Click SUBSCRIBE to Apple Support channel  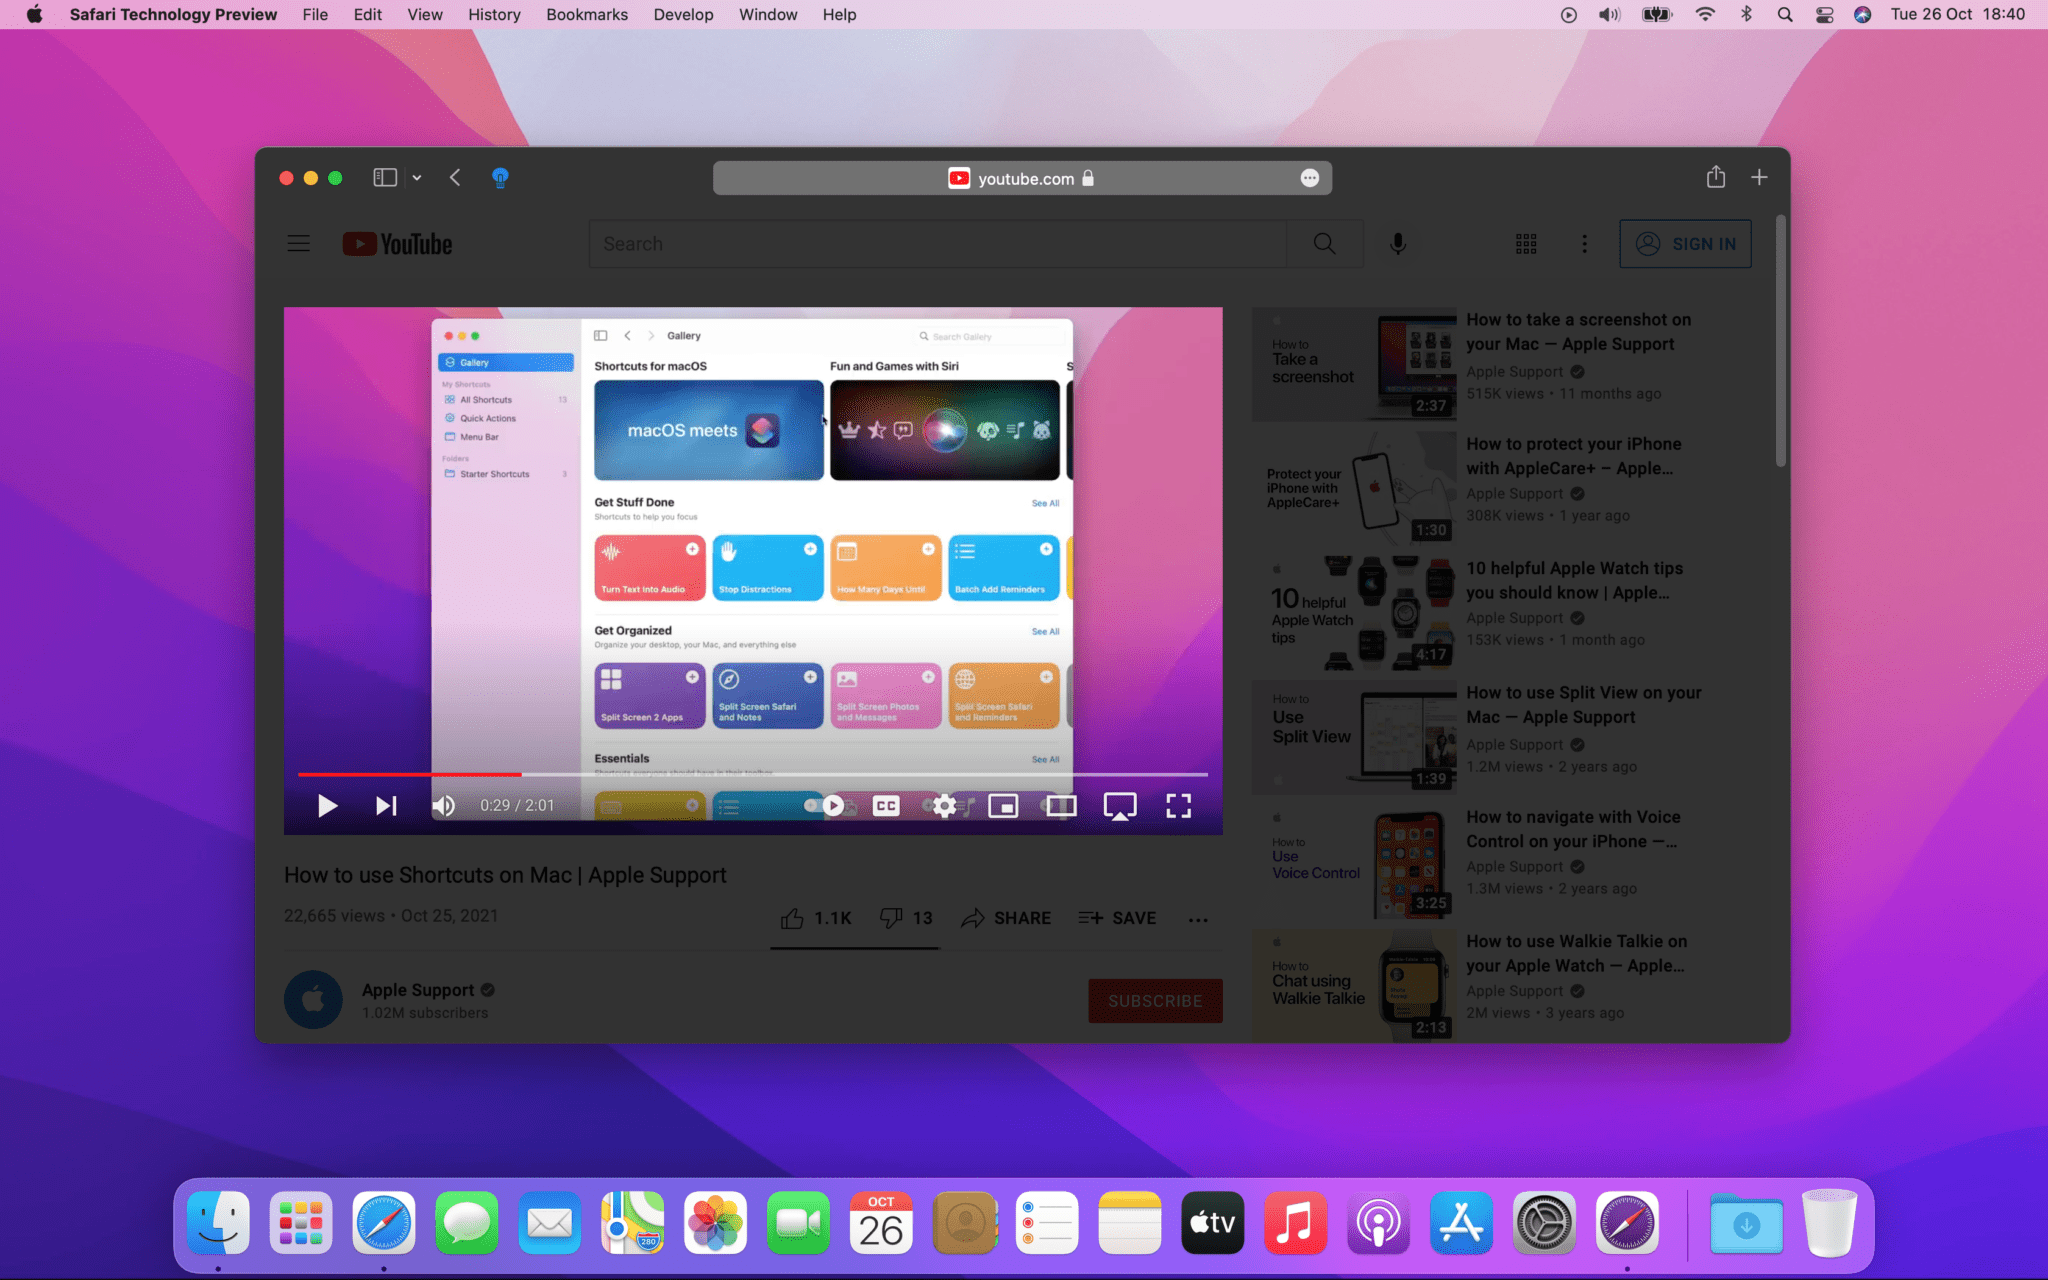pyautogui.click(x=1154, y=1000)
